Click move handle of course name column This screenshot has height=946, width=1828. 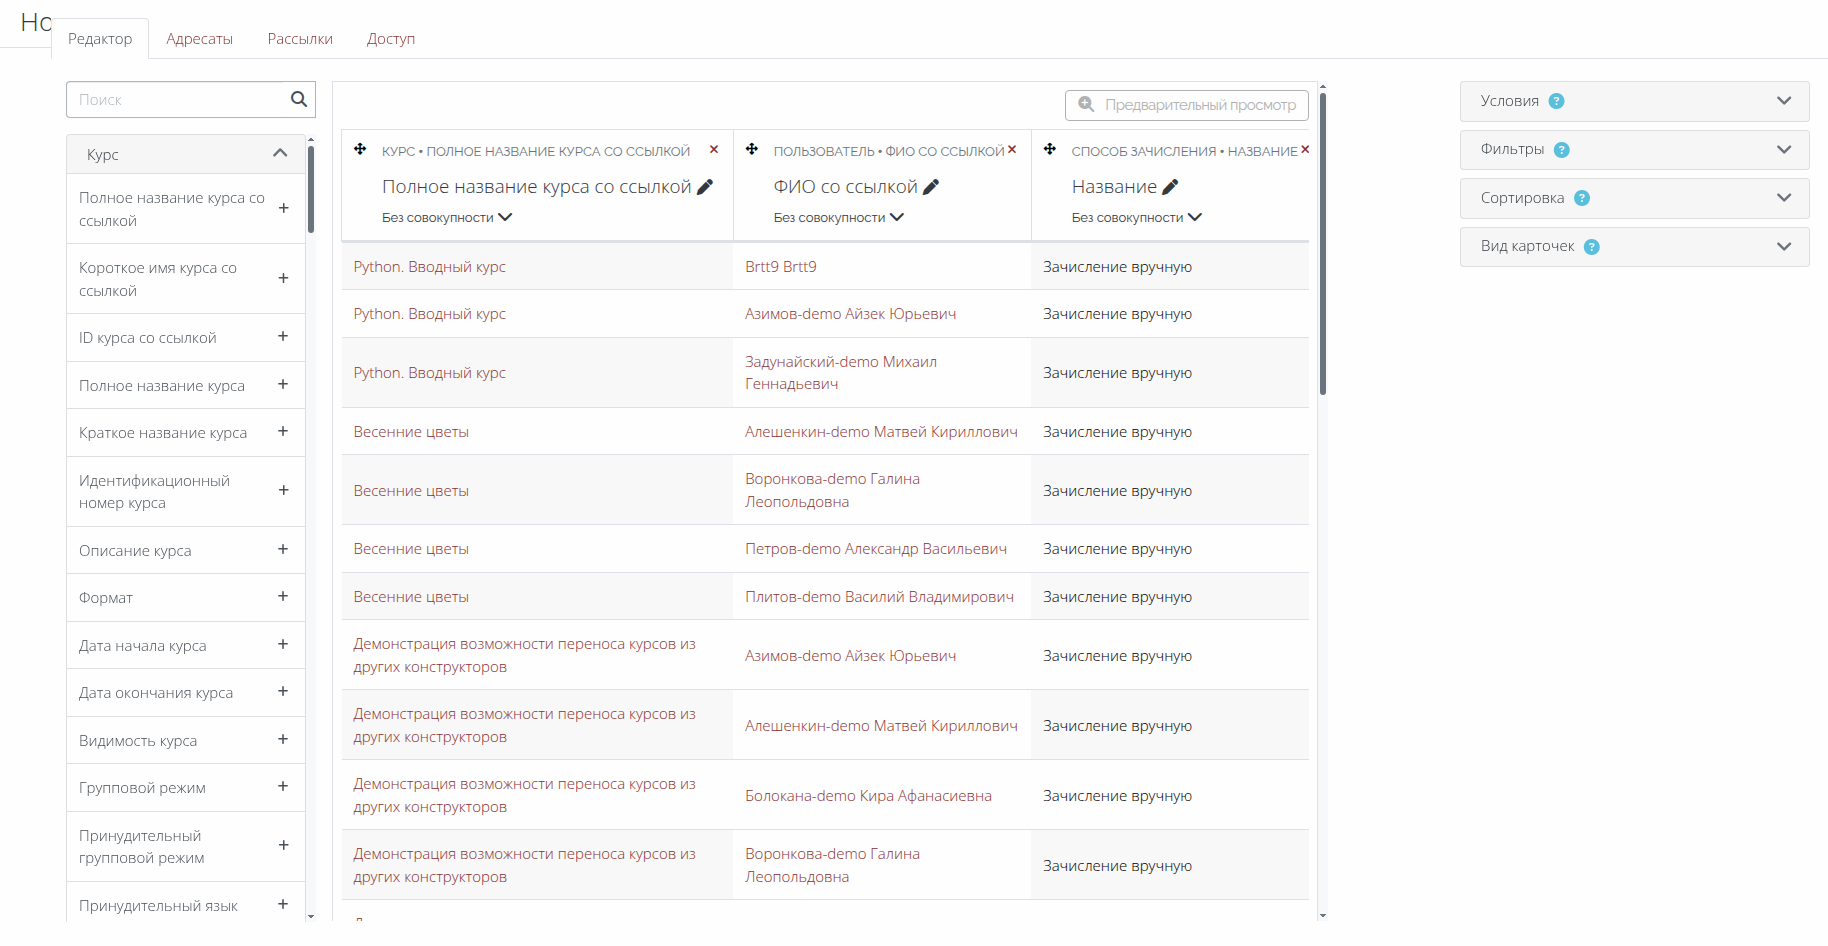(x=360, y=150)
